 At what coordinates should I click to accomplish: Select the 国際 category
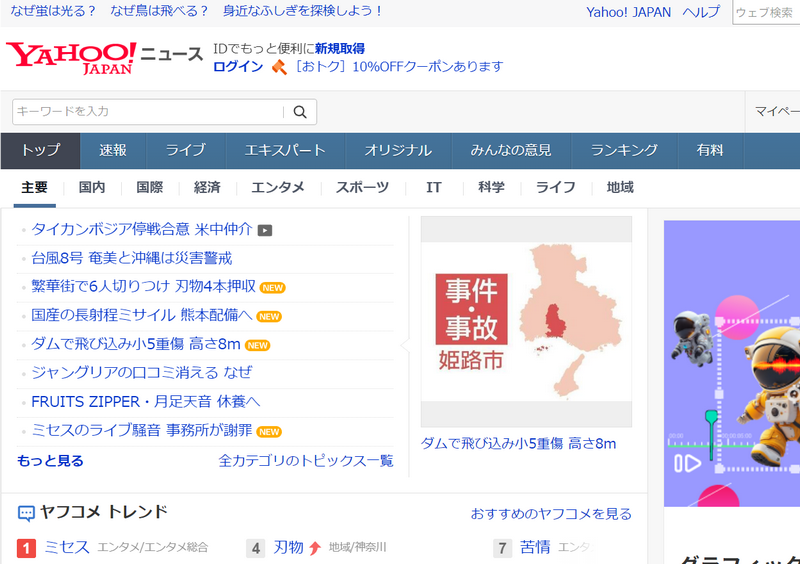(x=149, y=188)
